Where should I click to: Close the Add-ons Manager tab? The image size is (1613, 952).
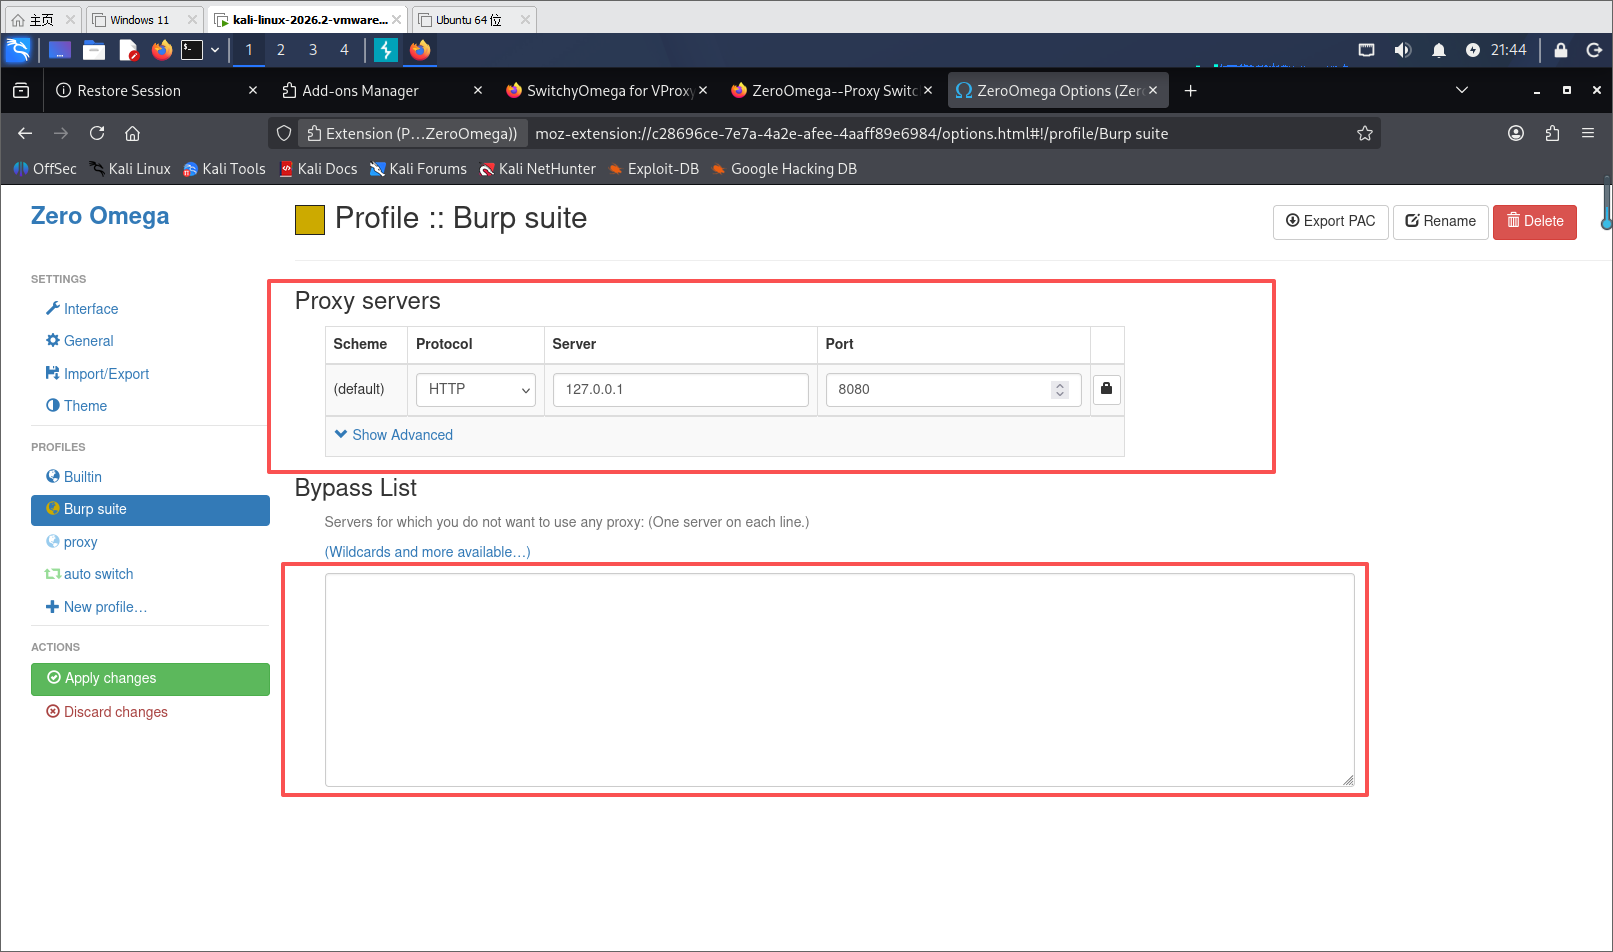coord(478,90)
